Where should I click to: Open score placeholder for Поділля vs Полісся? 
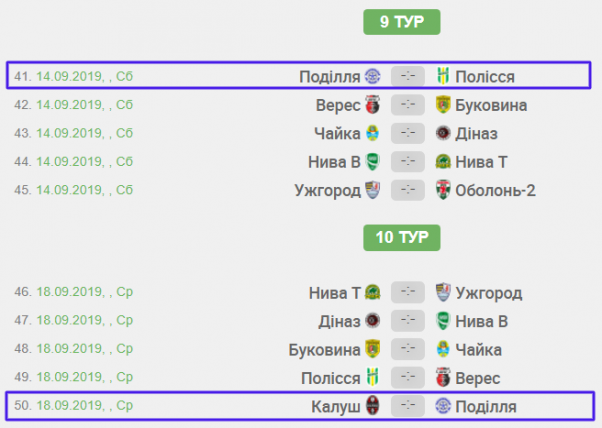click(x=408, y=77)
